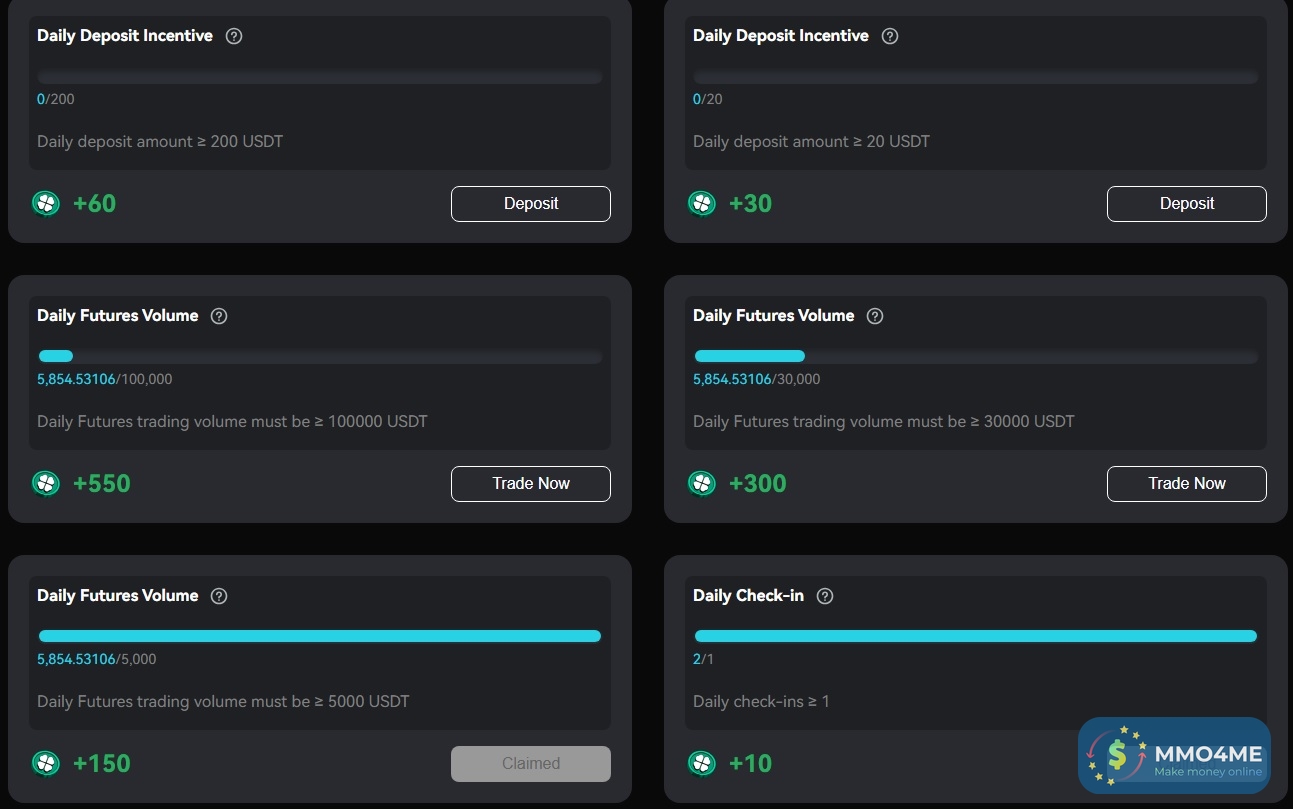
Task: Click the clover points icon beside +30
Action: [x=702, y=204]
